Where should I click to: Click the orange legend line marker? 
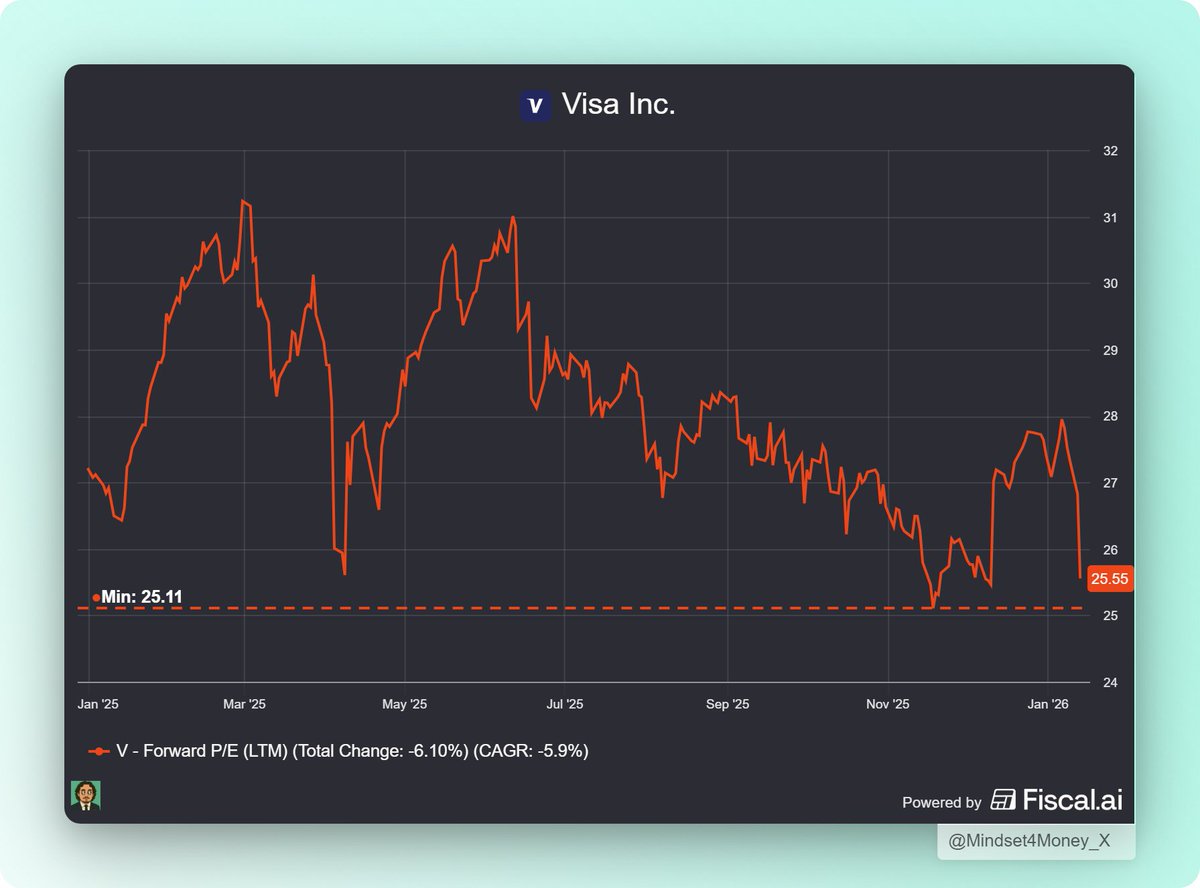[98, 750]
